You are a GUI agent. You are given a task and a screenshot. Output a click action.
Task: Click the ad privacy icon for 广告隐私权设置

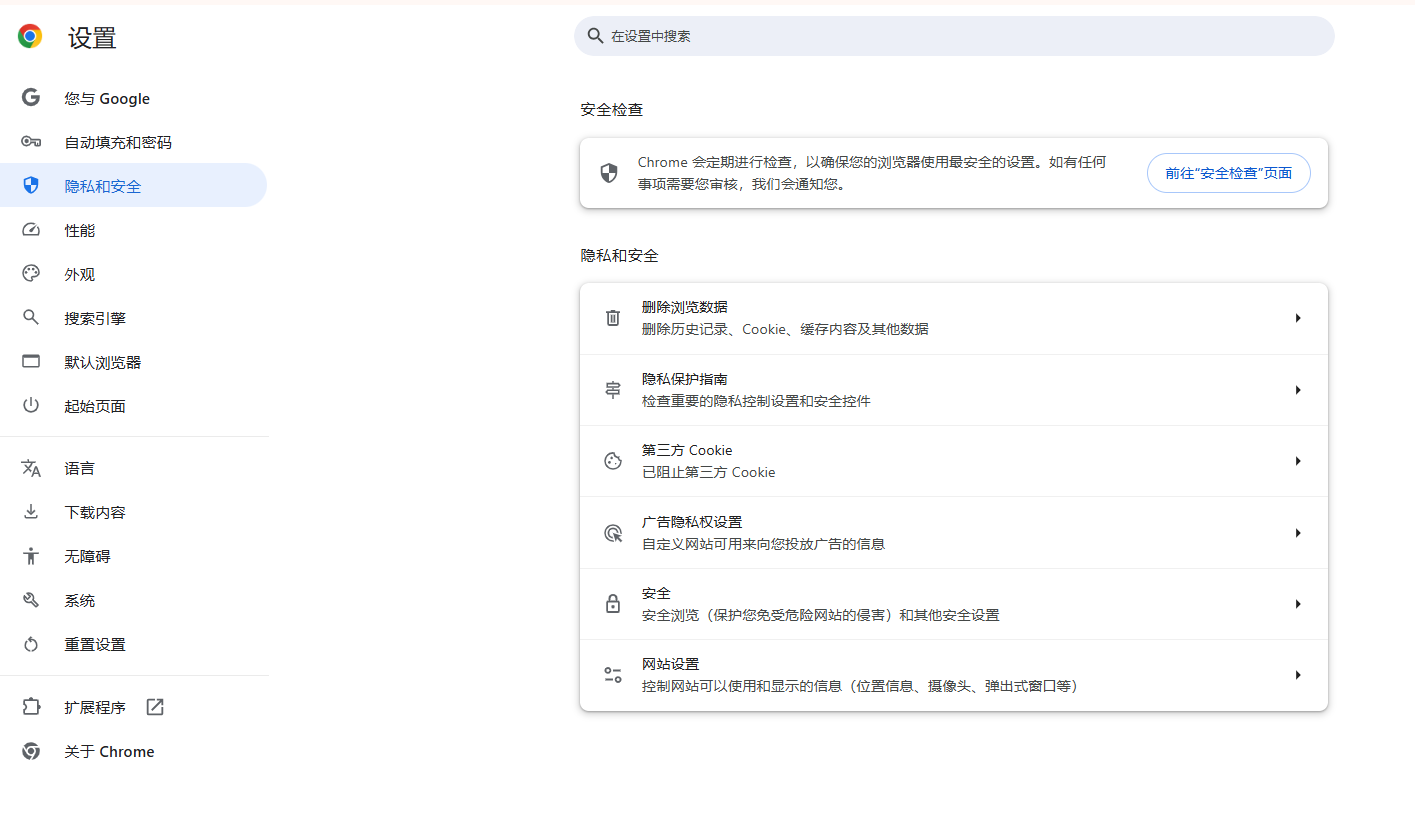pyautogui.click(x=613, y=533)
